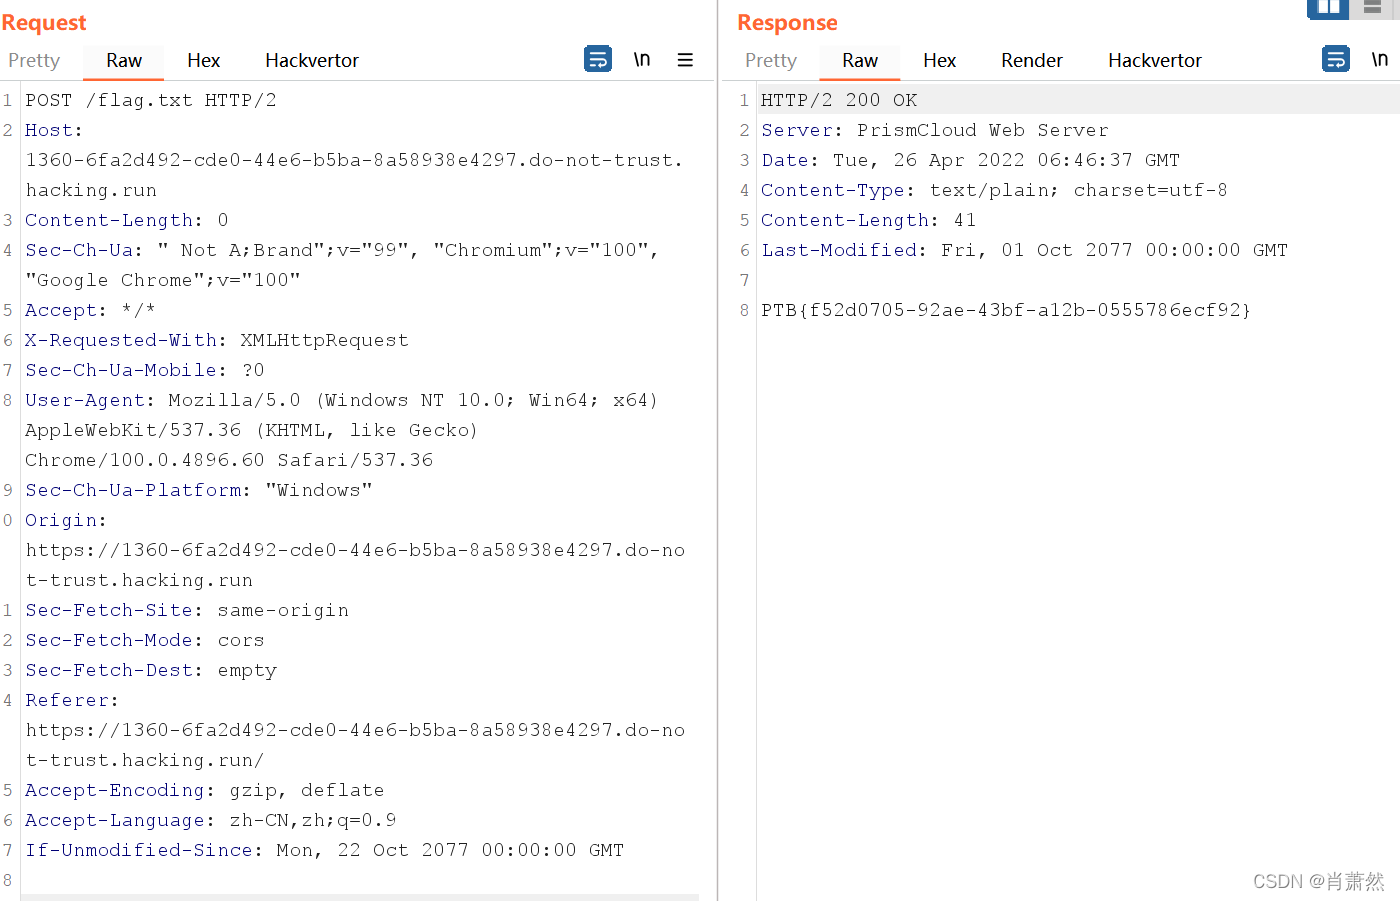The image size is (1400, 901).
Task: Select the stacked top-bottom layout icon
Action: click(1372, 8)
